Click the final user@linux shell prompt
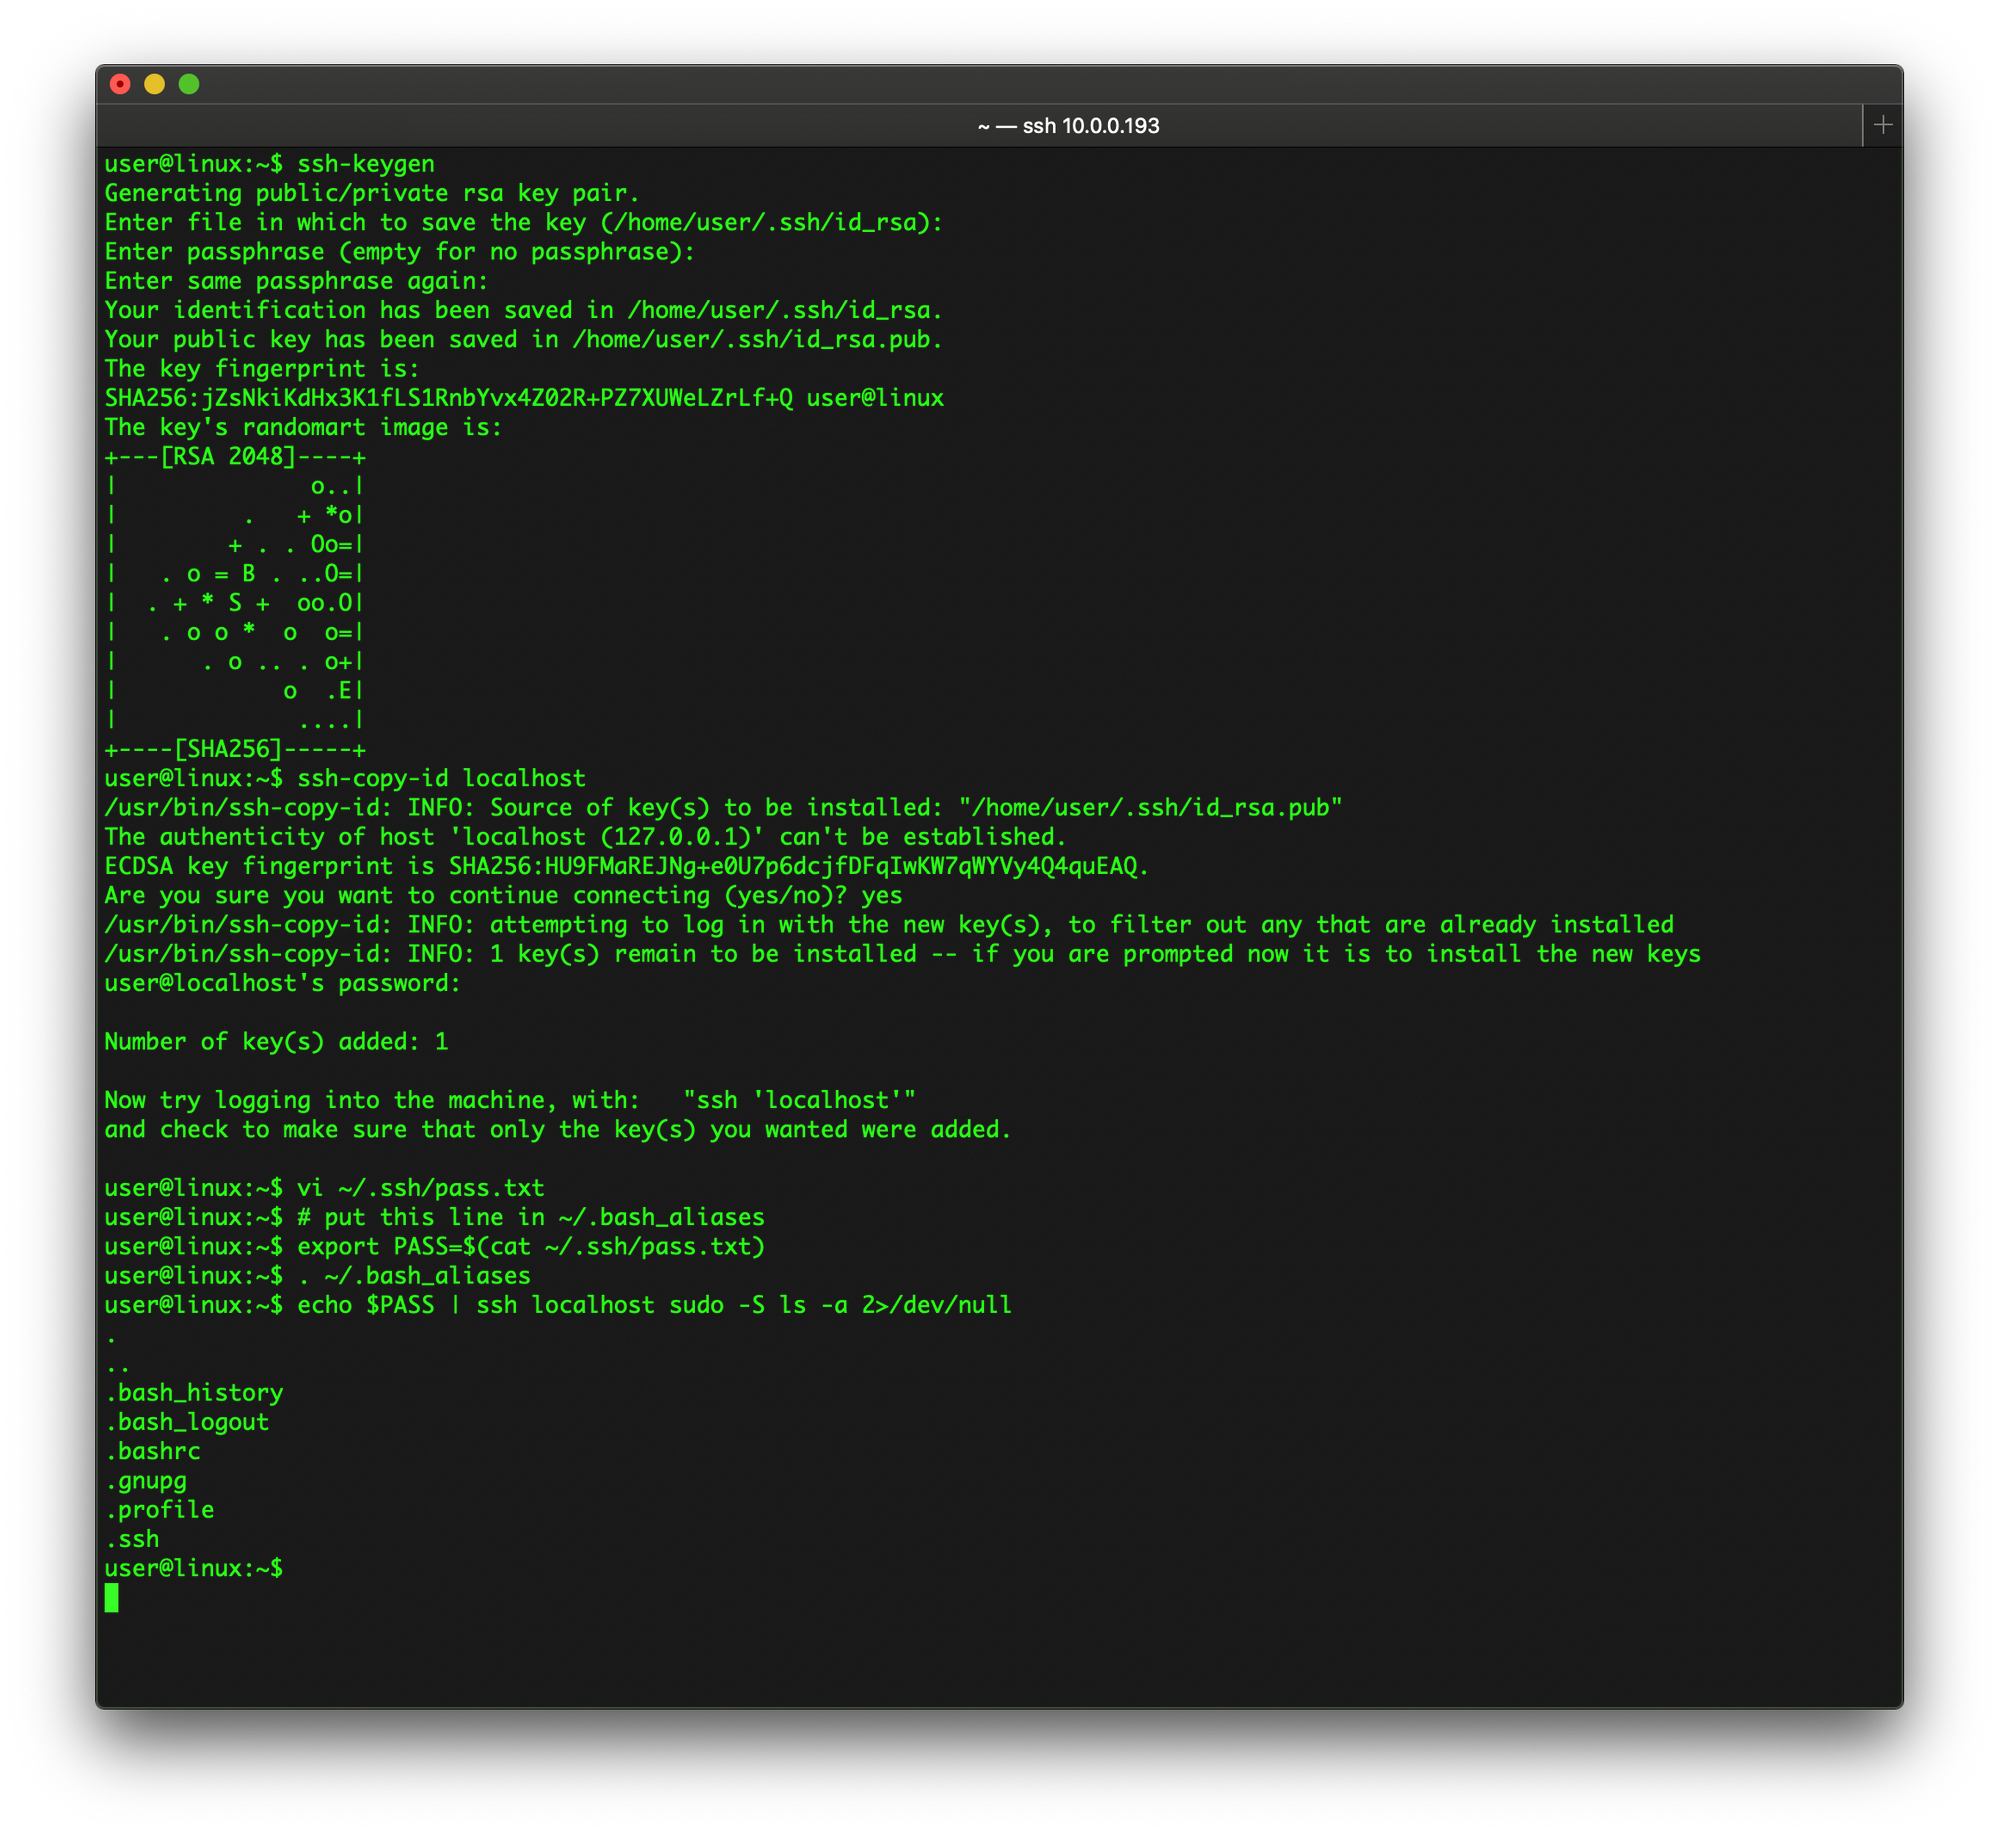The image size is (2000, 1836). [193, 1568]
